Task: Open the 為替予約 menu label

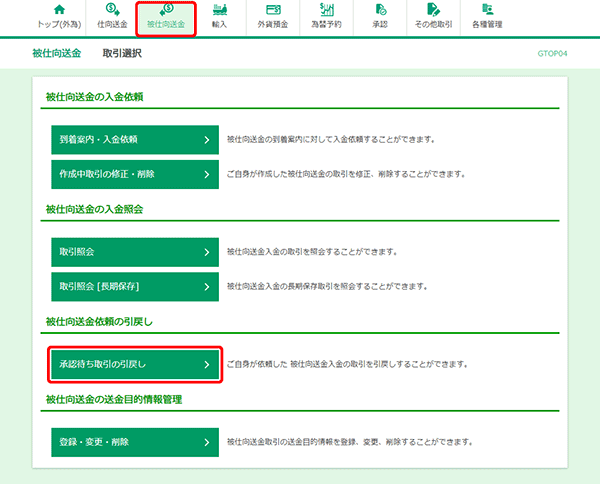Action: [x=326, y=24]
